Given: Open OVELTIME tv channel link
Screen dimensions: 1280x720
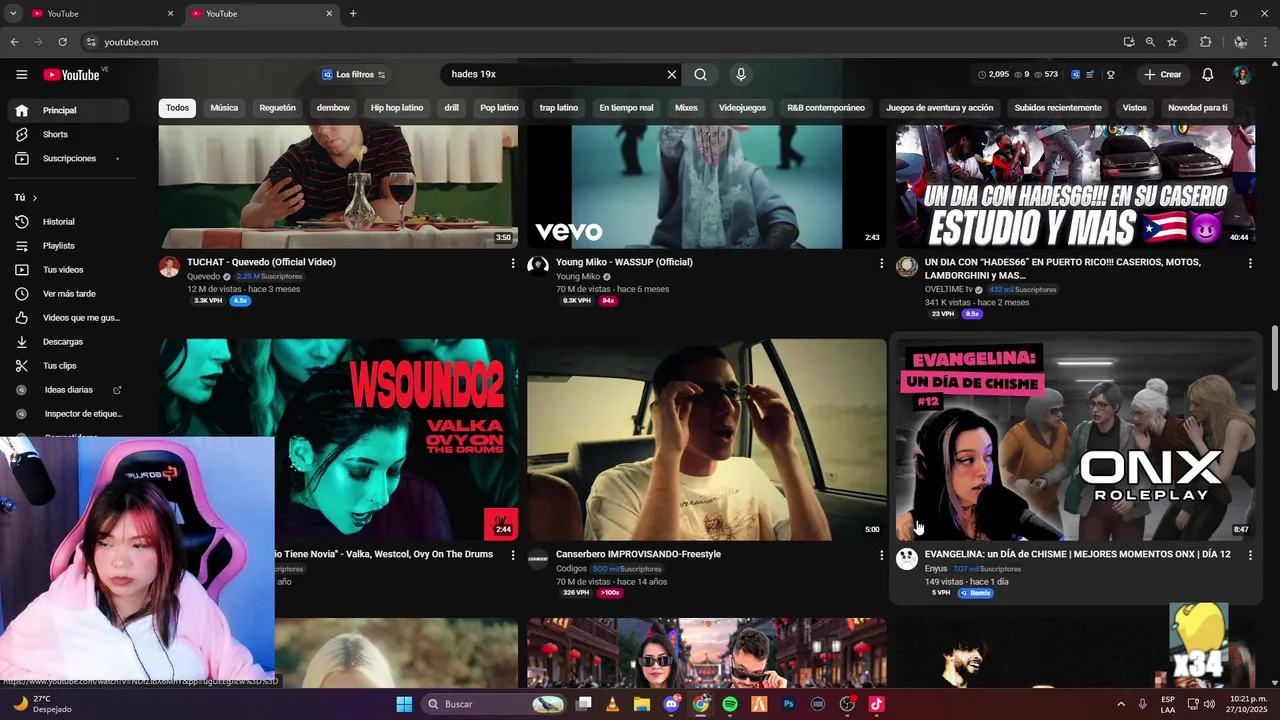Looking at the screenshot, I should coord(948,289).
